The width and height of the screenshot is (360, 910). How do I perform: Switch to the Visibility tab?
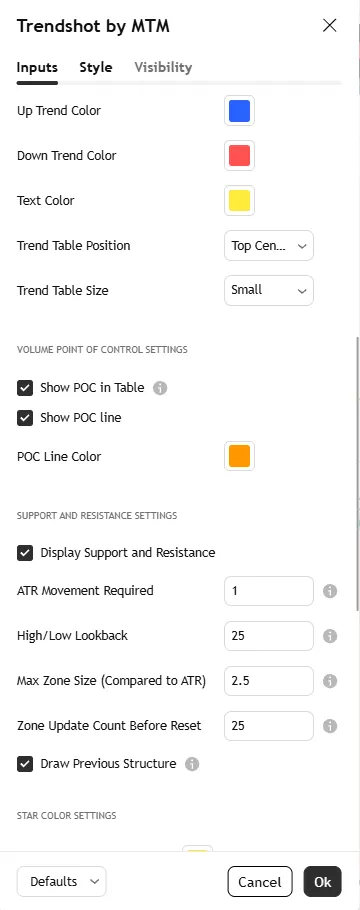tap(163, 67)
